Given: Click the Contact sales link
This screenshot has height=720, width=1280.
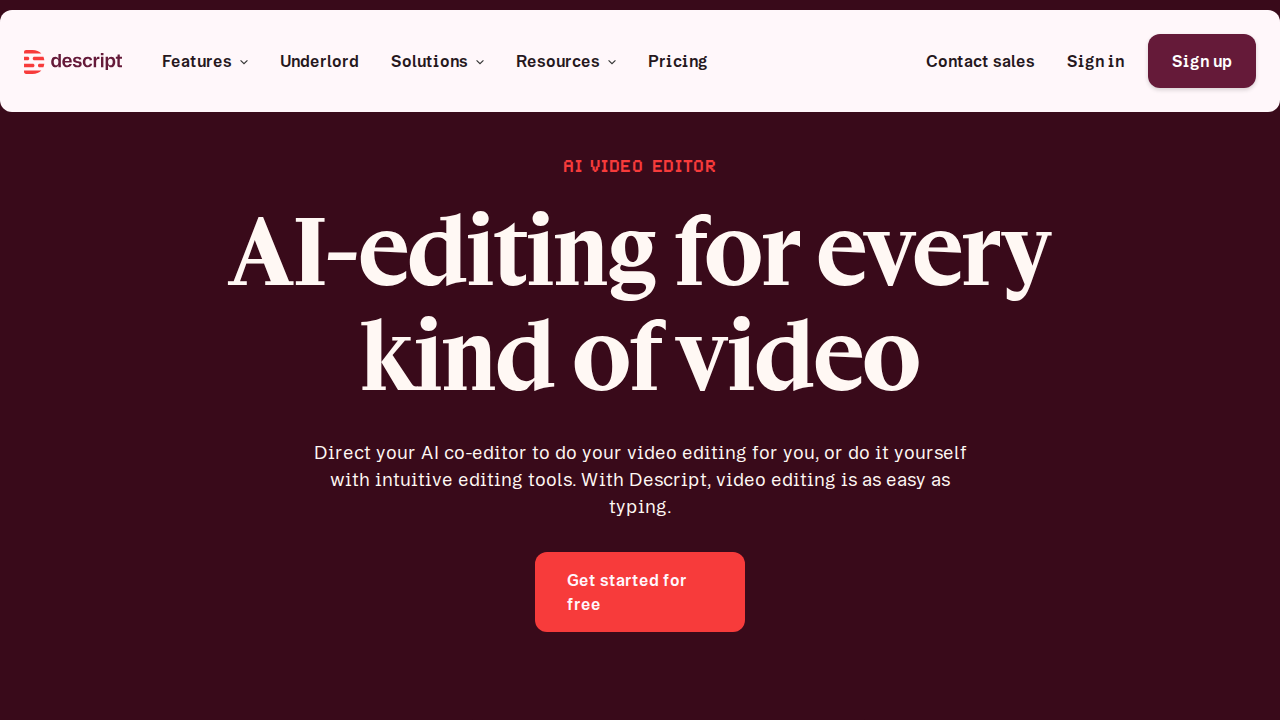Looking at the screenshot, I should click(x=980, y=61).
